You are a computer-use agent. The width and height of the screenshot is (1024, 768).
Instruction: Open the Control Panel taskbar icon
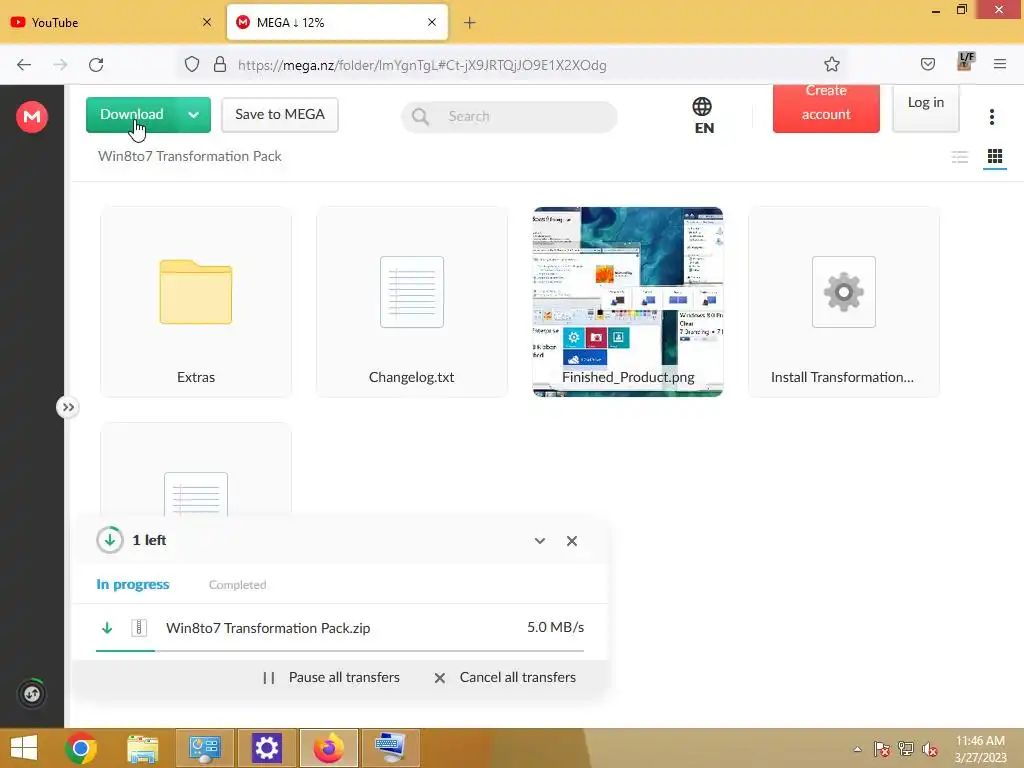point(204,748)
